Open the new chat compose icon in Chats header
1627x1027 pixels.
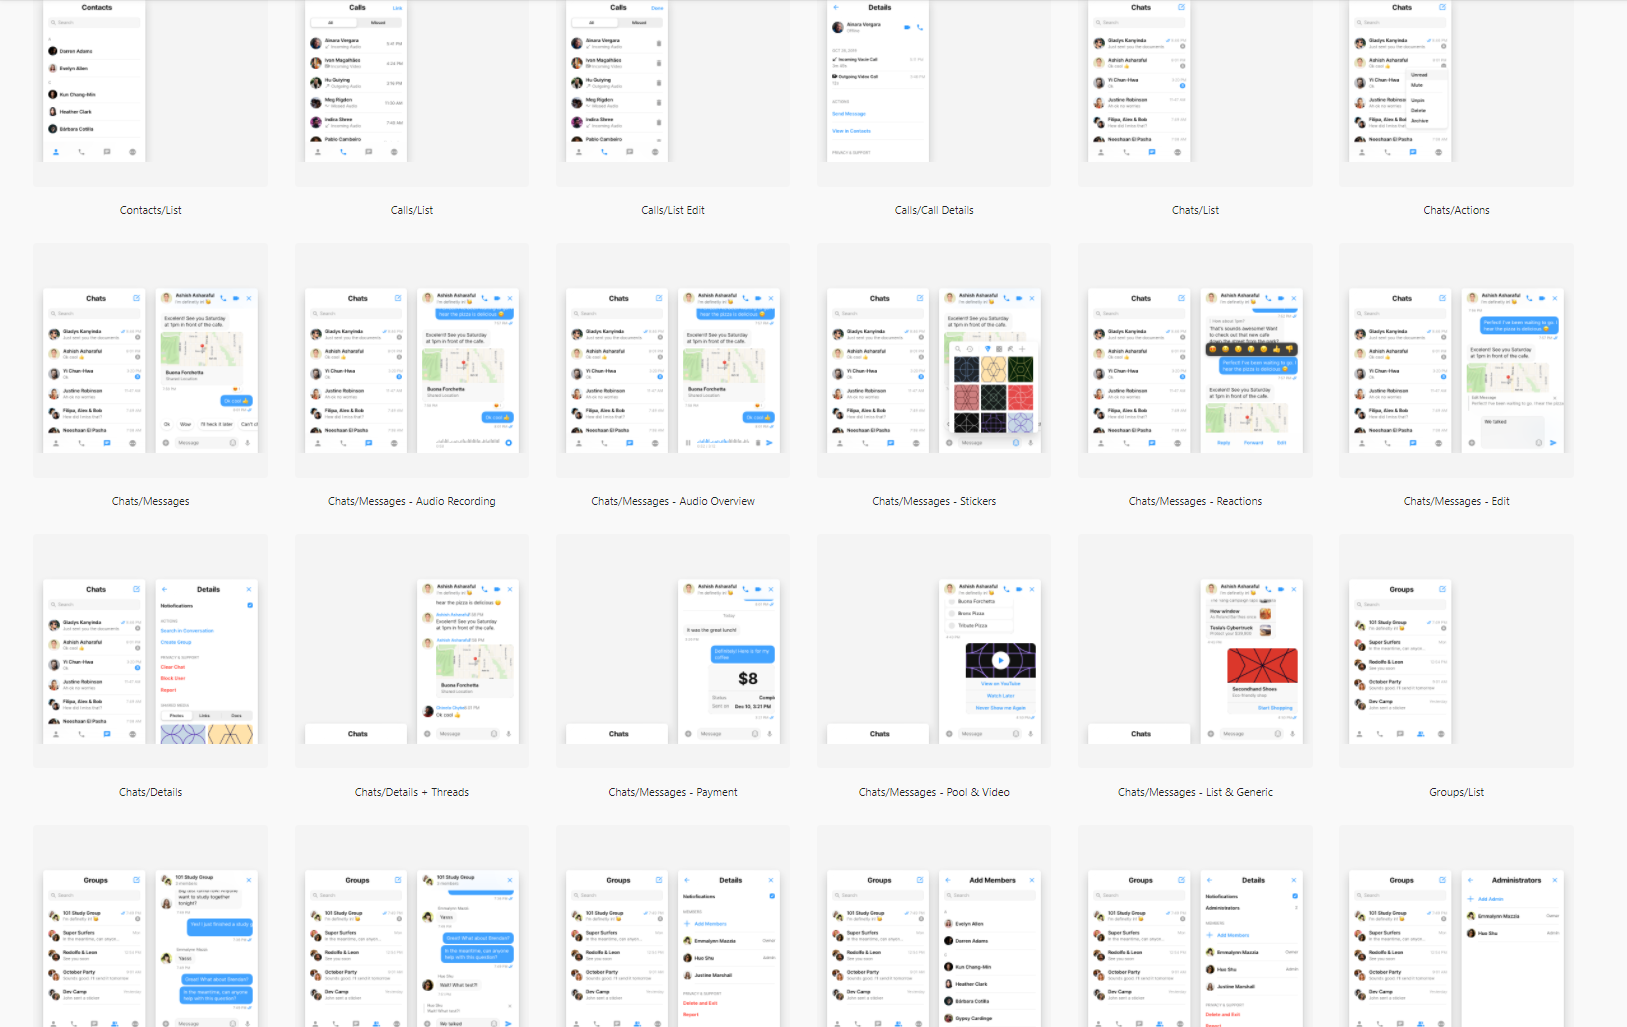click(1181, 7)
